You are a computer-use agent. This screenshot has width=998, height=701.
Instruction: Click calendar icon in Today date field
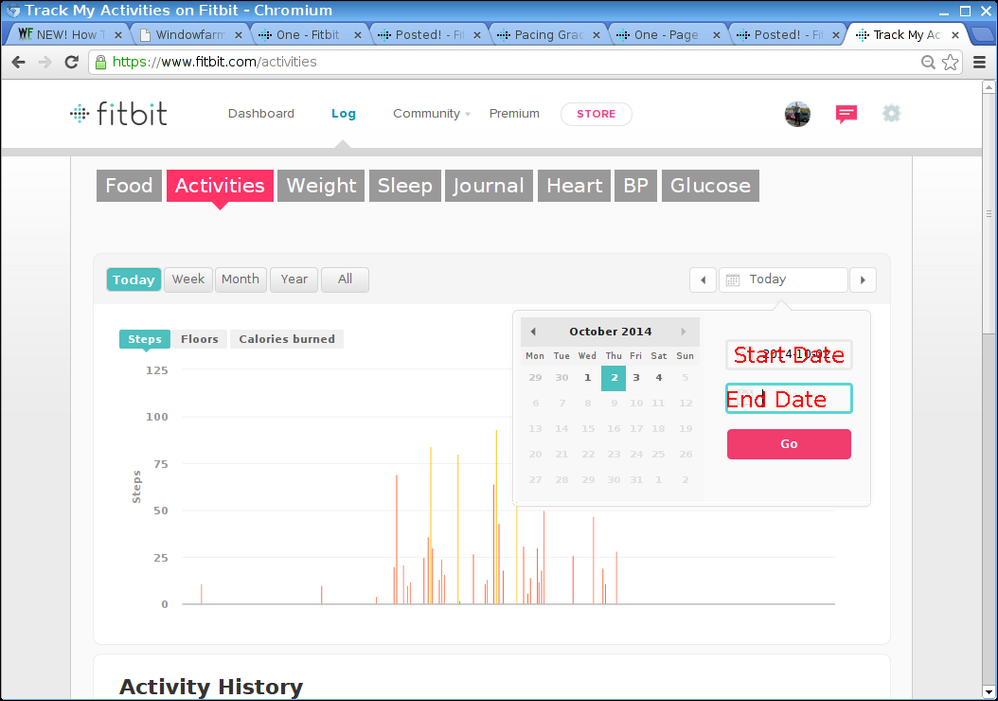coord(733,280)
